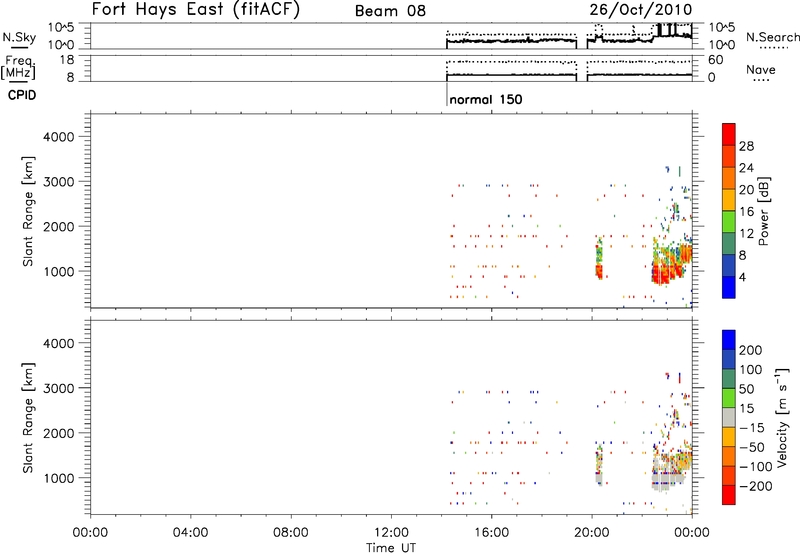Screen dimensions: 800x554
Task: Click the 'N.Sky' axis label
Action: click(x=19, y=37)
